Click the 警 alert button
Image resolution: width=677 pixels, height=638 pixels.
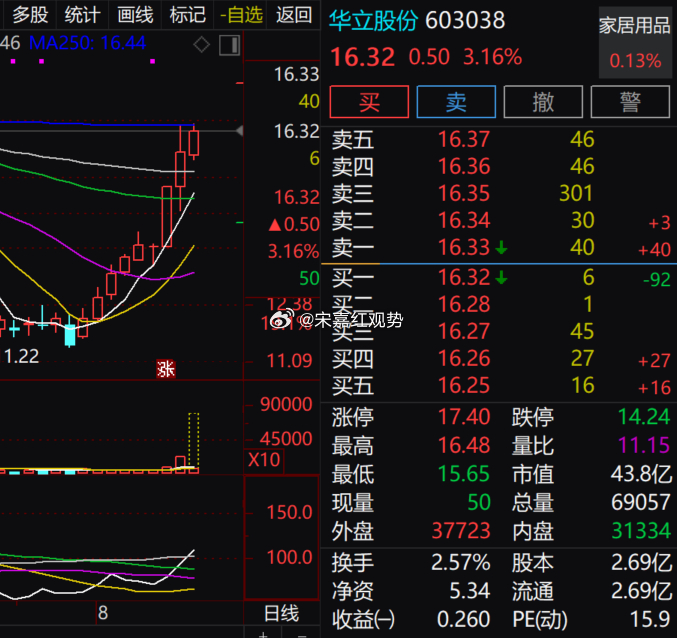(630, 102)
